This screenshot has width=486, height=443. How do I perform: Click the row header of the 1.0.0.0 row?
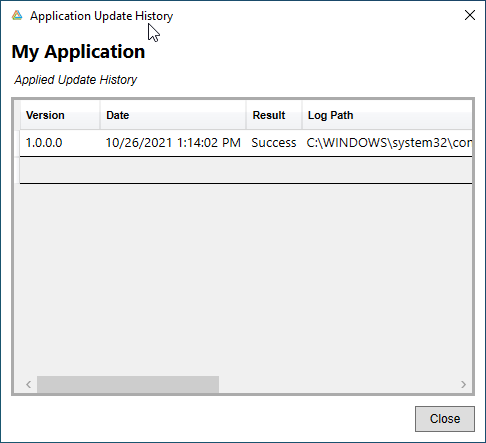[x=17, y=143]
